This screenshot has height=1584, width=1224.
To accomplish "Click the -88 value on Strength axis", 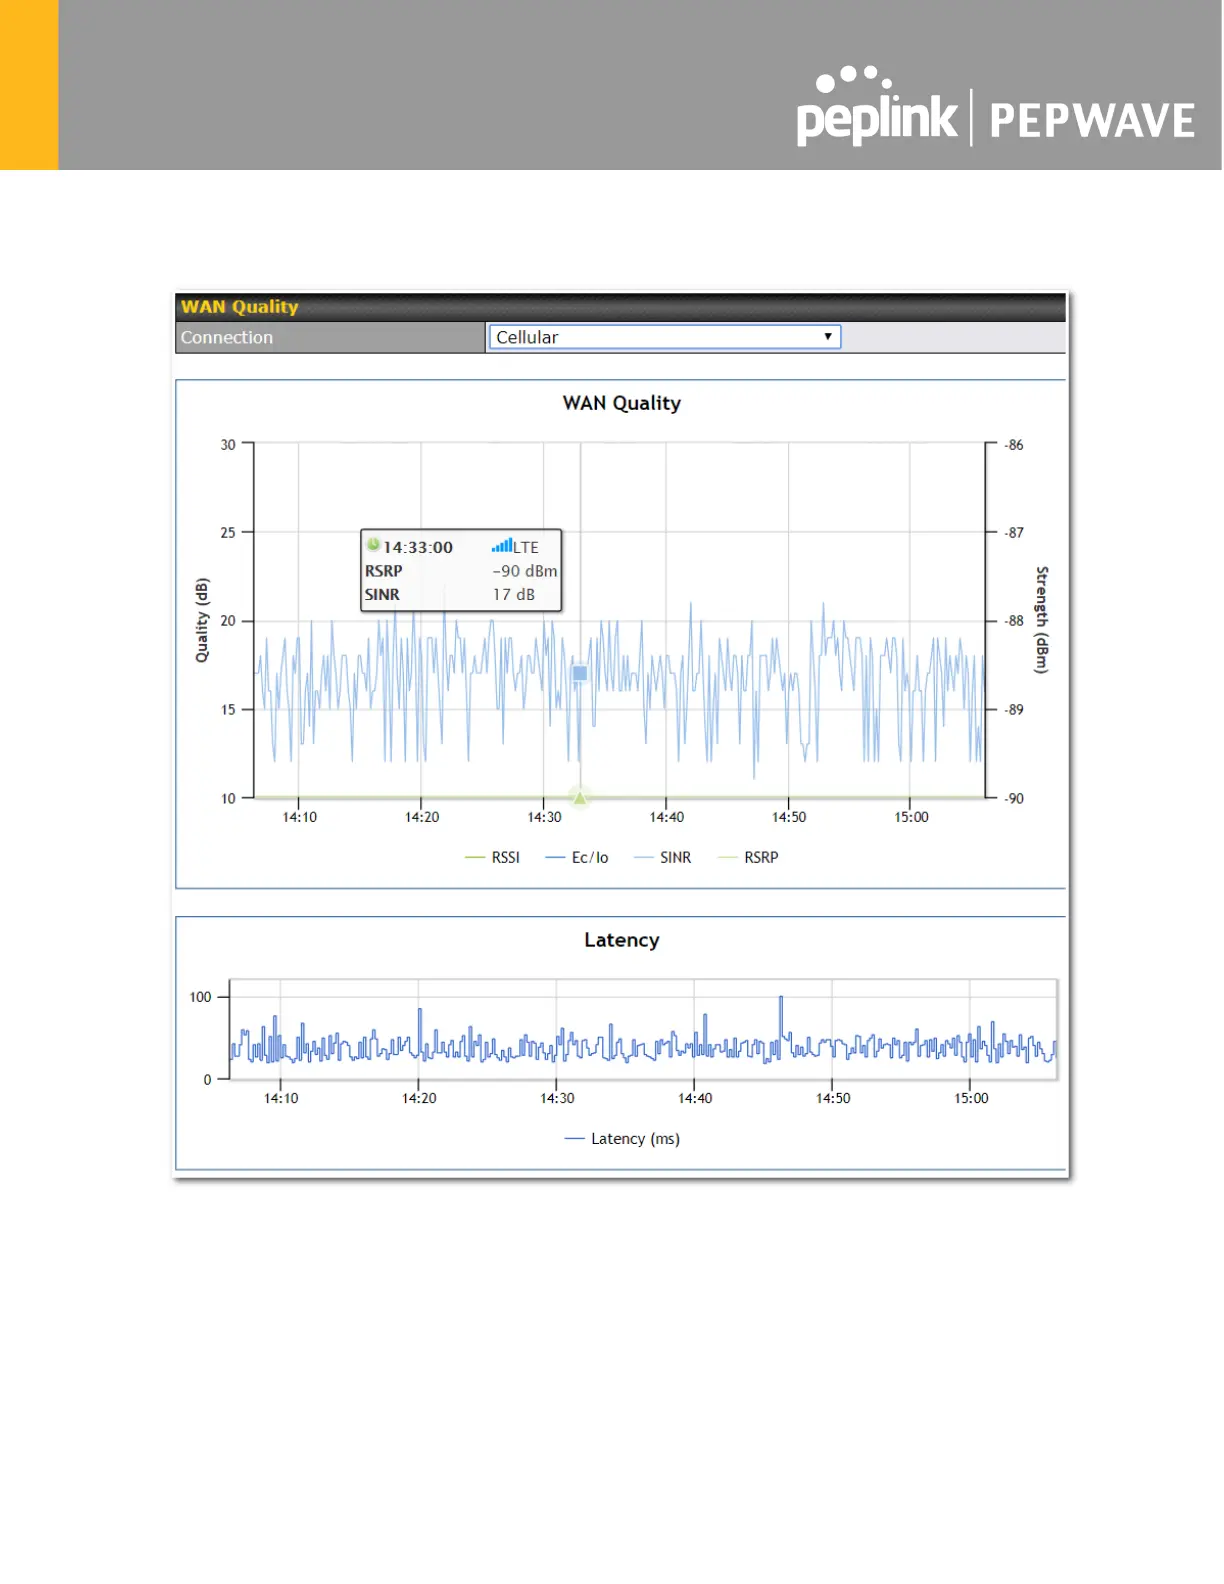I will tap(1014, 621).
